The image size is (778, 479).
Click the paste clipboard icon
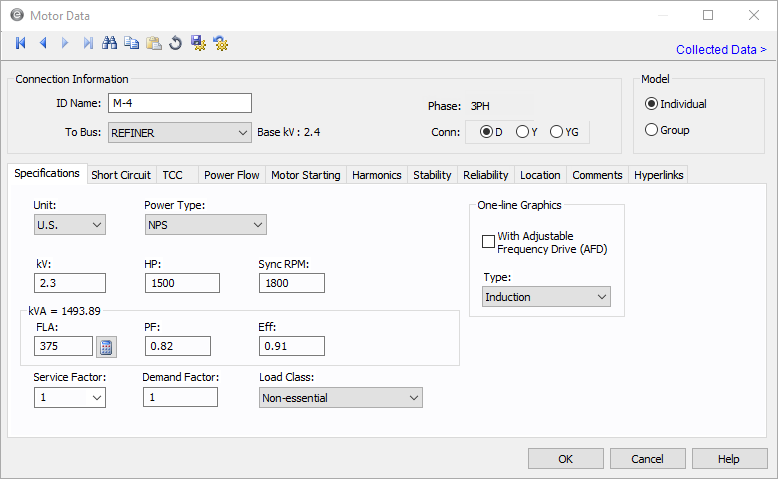(153, 43)
